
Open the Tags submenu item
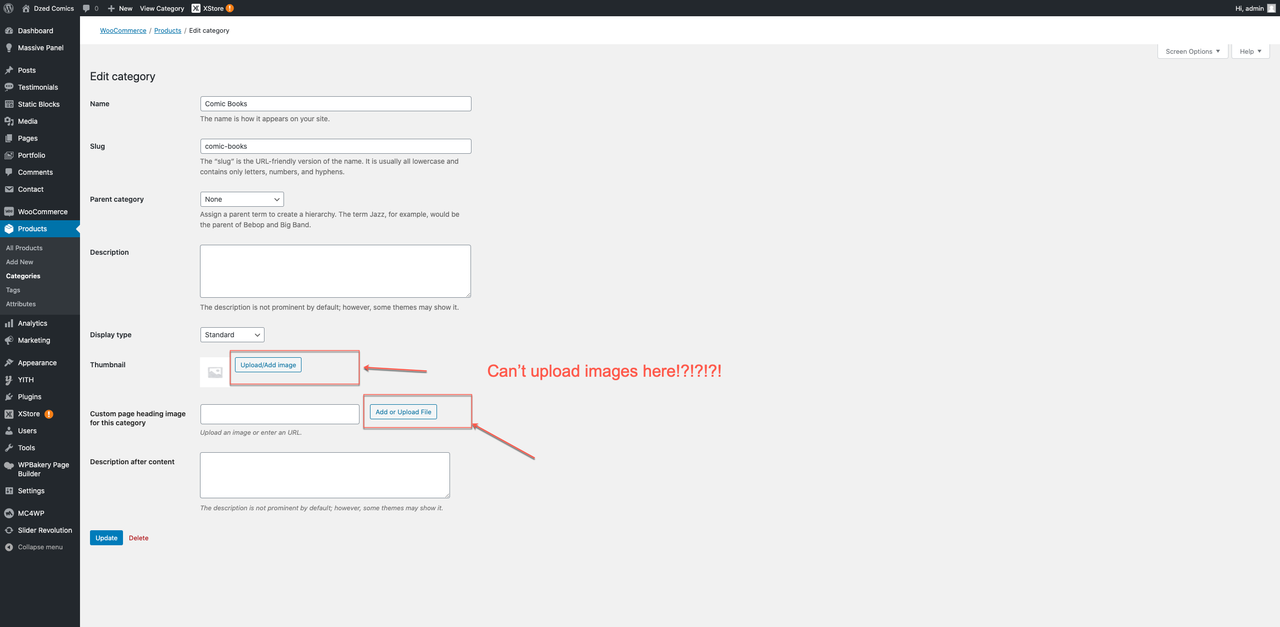[x=13, y=290]
